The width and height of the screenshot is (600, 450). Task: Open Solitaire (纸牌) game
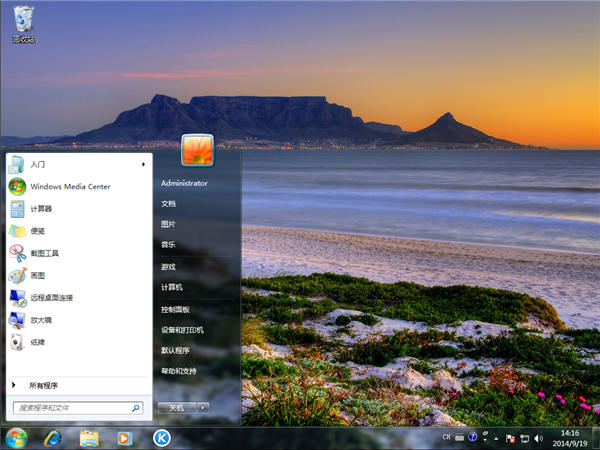point(38,342)
